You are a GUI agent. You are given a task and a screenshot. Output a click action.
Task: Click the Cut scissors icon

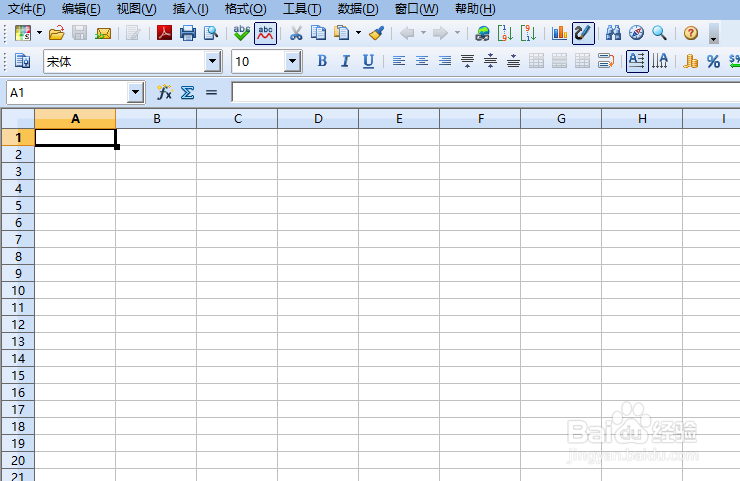(x=296, y=33)
